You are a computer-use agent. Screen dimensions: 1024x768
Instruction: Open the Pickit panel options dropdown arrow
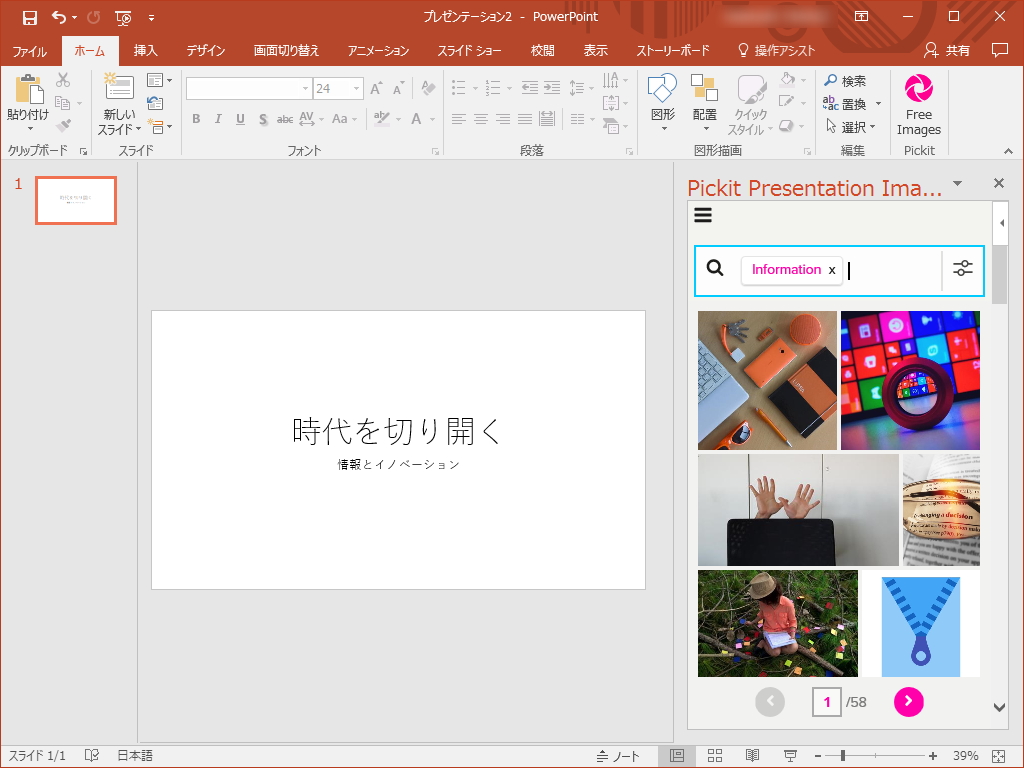(957, 185)
